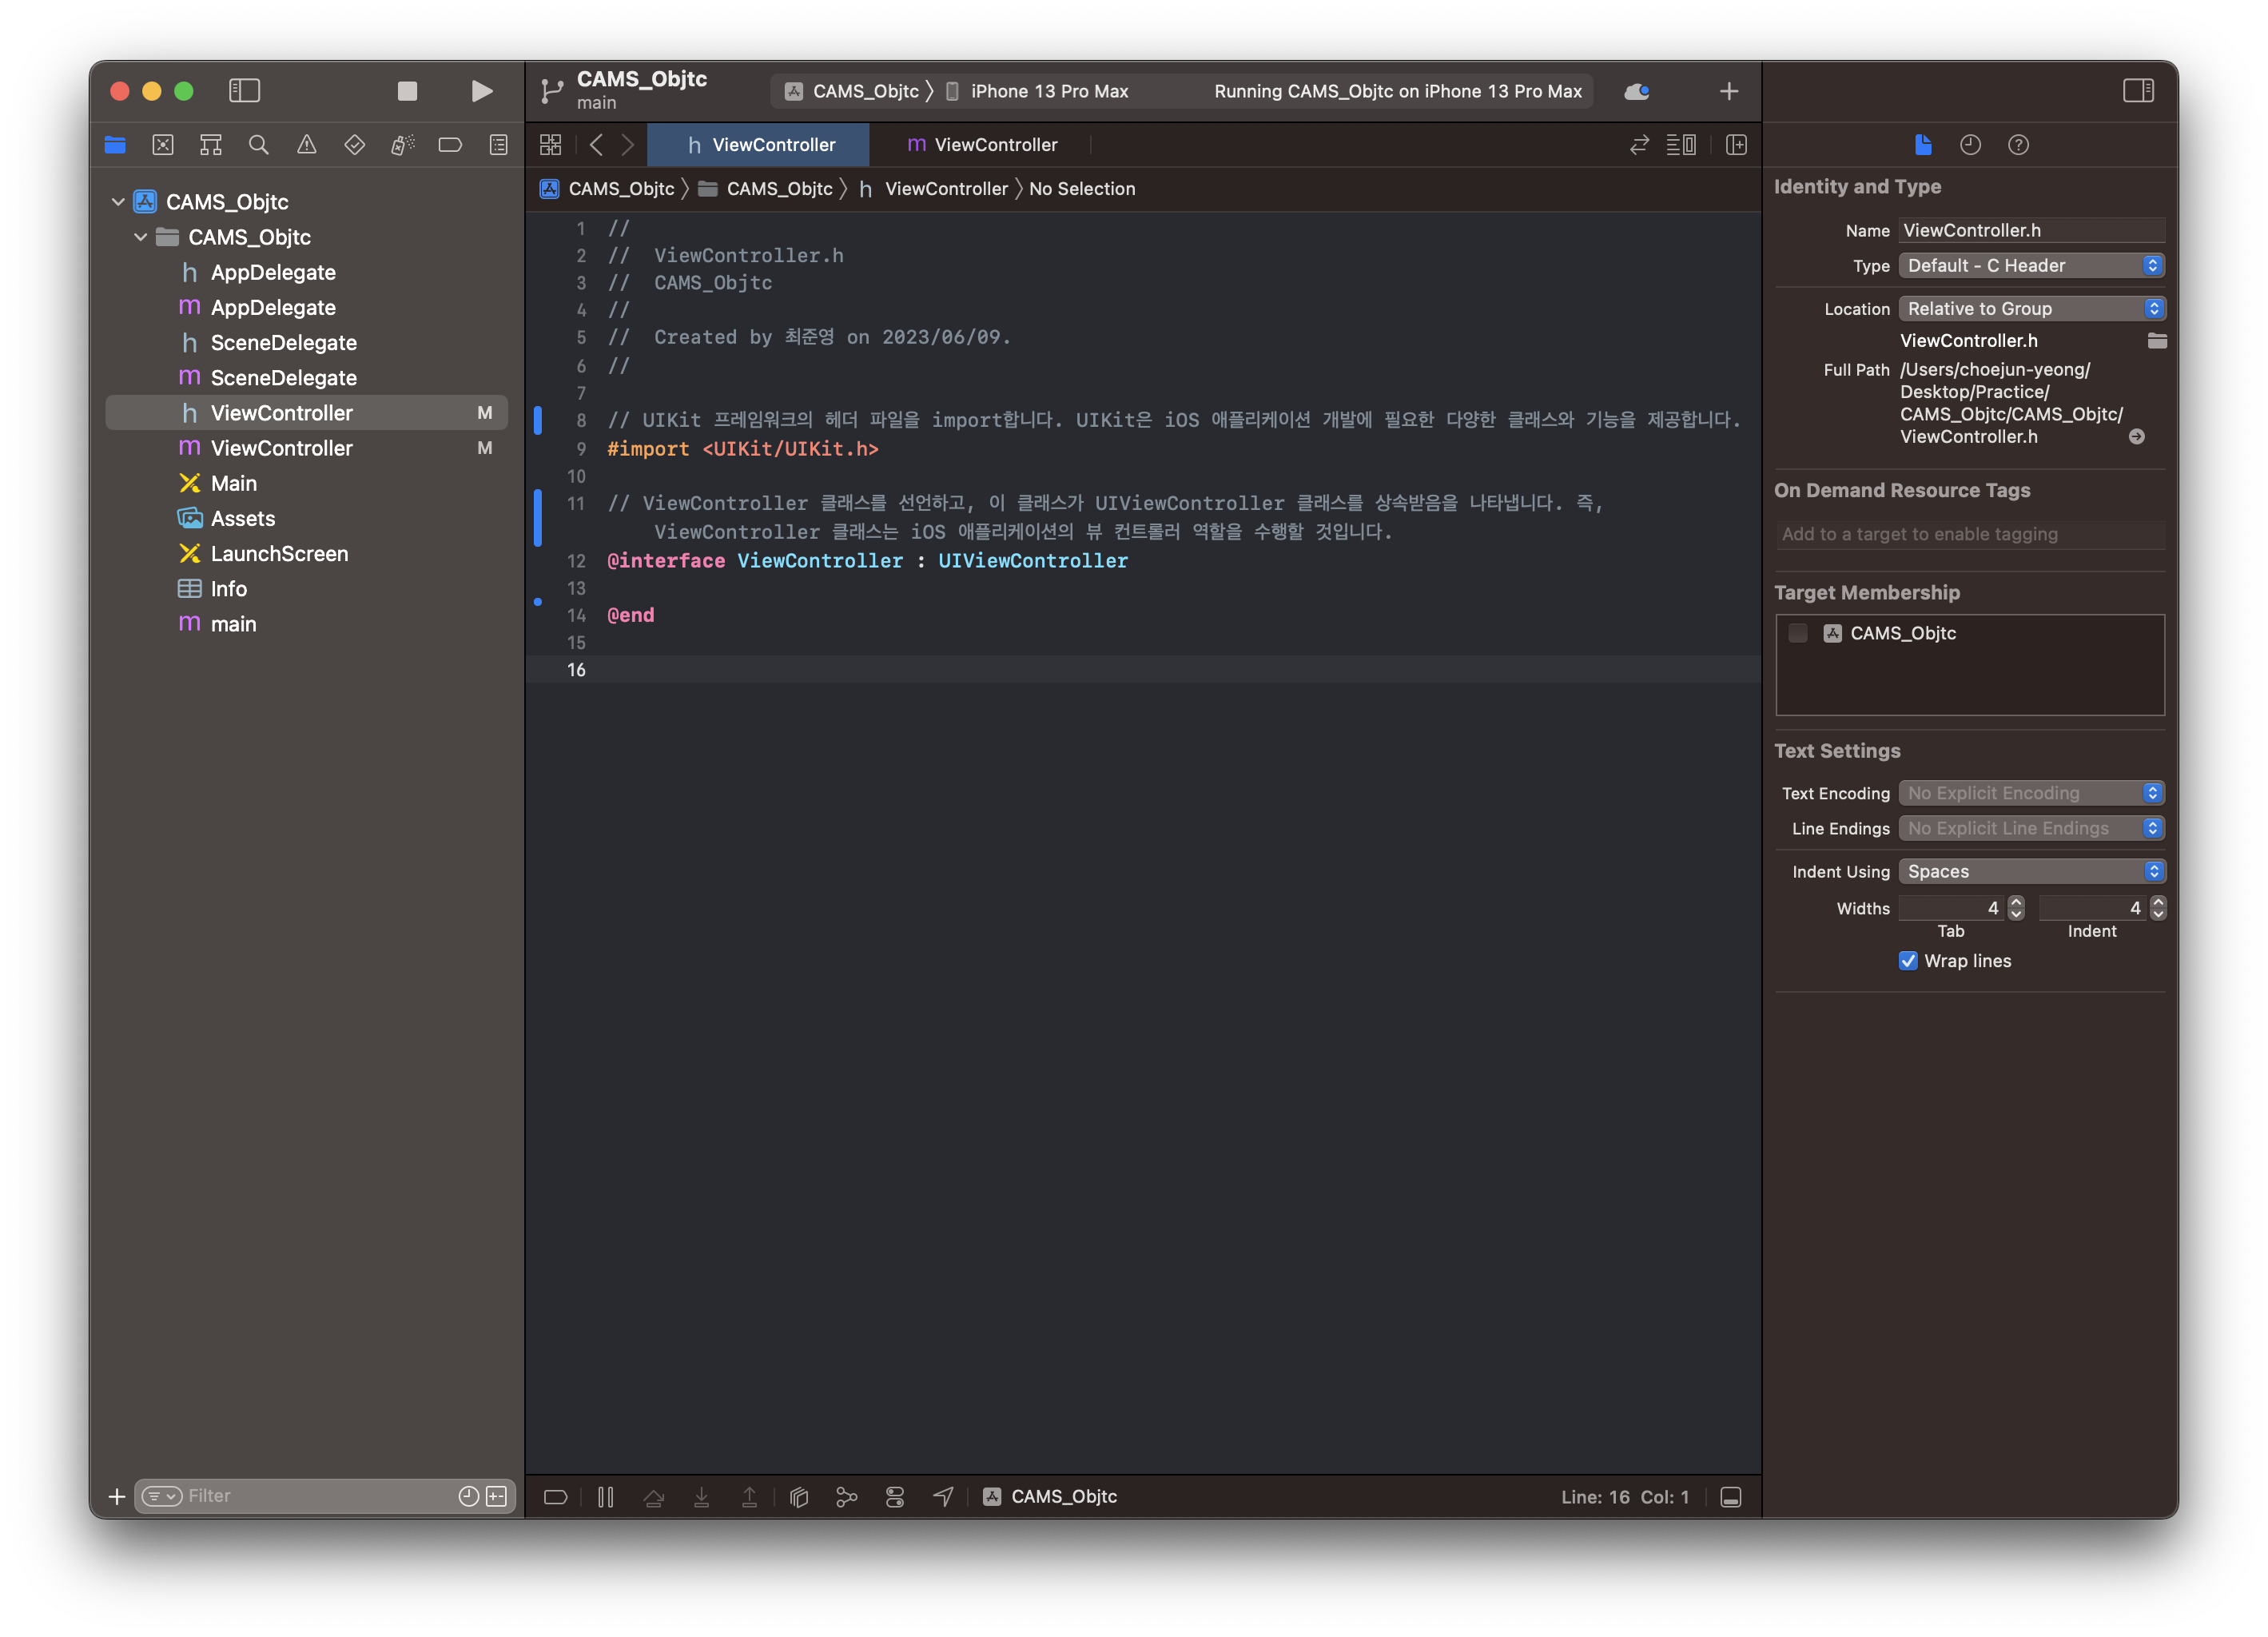Check CAMS_Objc target membership checkbox
Viewport: 2268px width, 1637px height.
[x=1798, y=633]
